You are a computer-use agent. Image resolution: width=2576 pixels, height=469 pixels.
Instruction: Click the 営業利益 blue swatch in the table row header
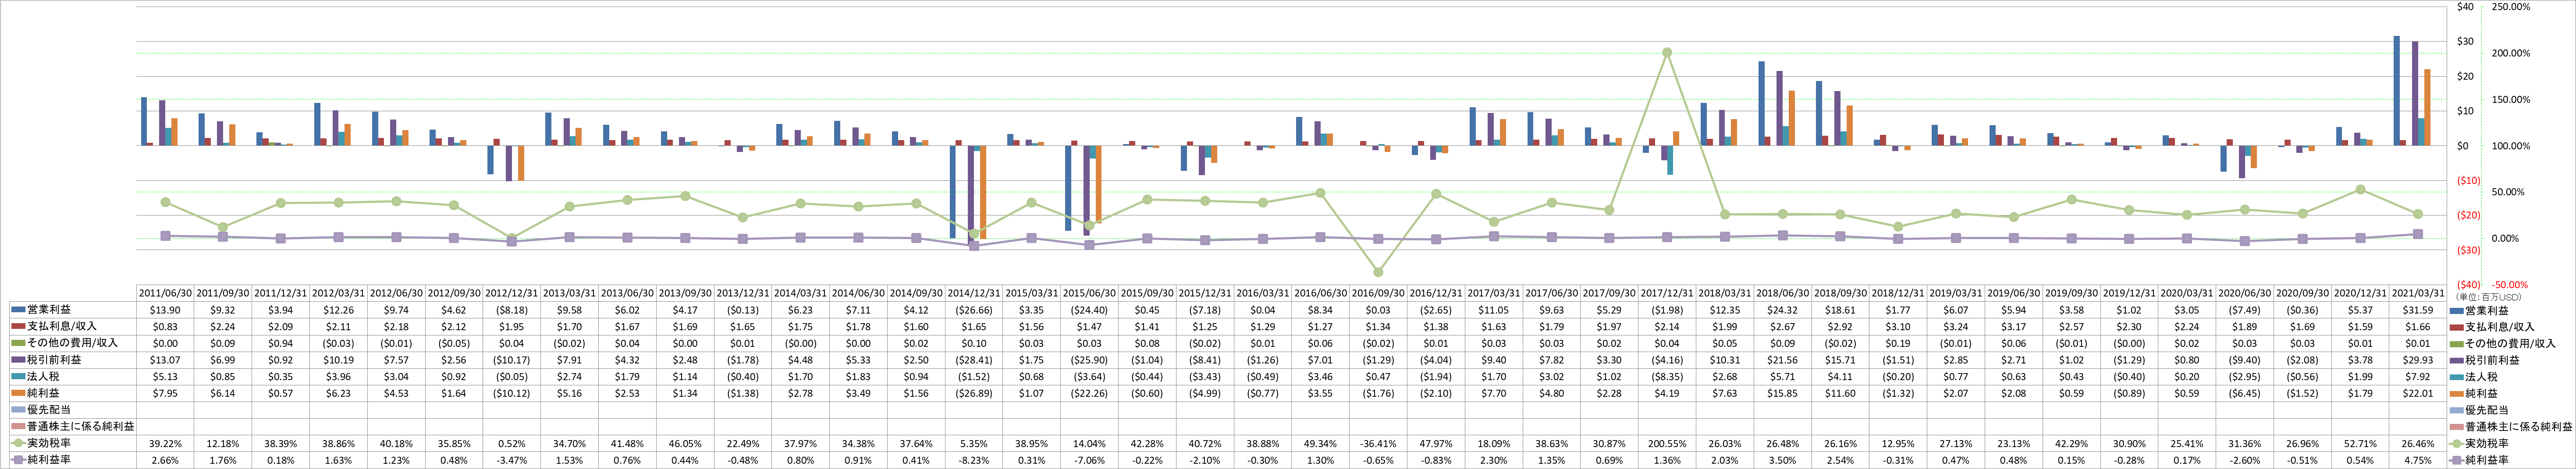click(x=18, y=310)
